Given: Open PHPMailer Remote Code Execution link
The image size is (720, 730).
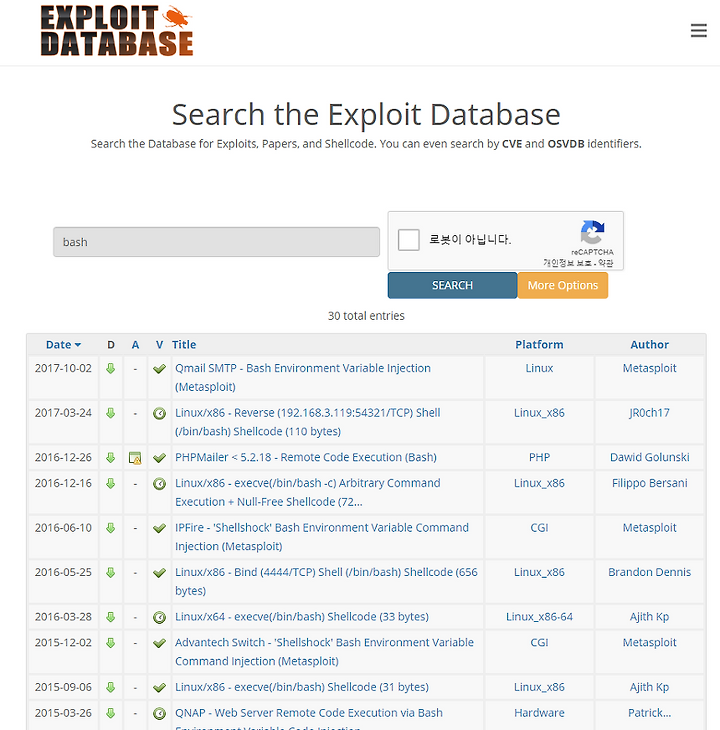Looking at the screenshot, I should pos(306,457).
